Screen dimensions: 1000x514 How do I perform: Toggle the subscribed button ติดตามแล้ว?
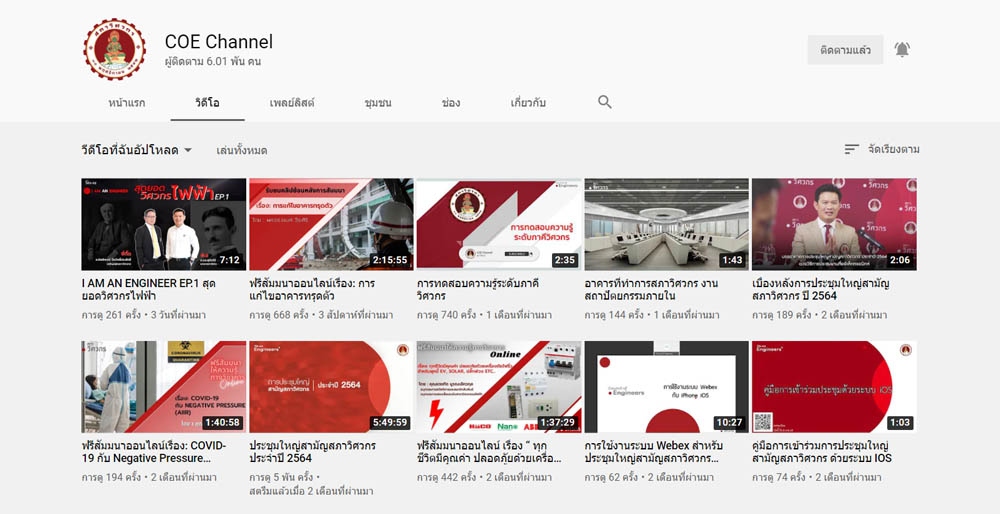[845, 50]
